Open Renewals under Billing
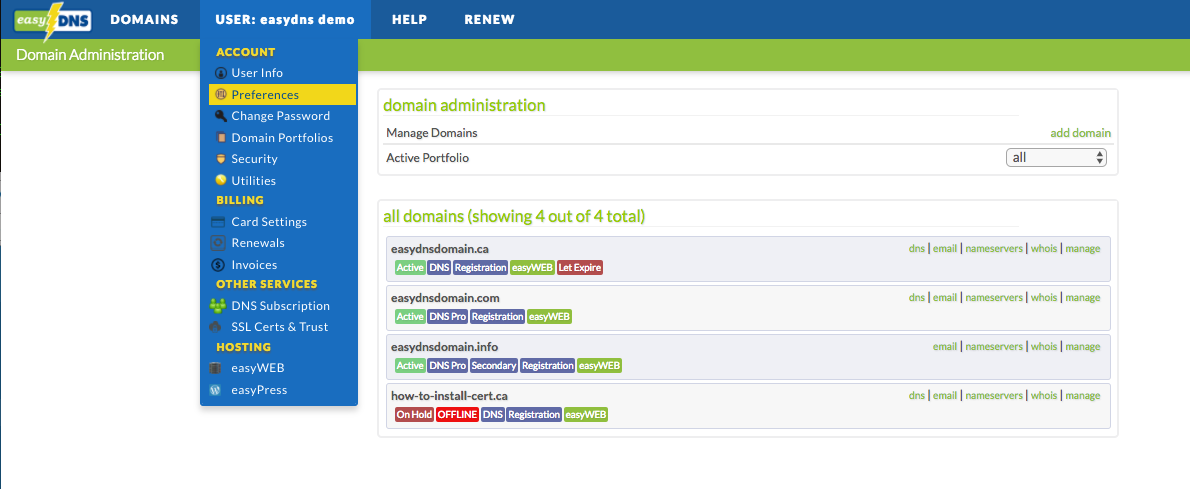This screenshot has height=489, width=1190. coord(258,243)
